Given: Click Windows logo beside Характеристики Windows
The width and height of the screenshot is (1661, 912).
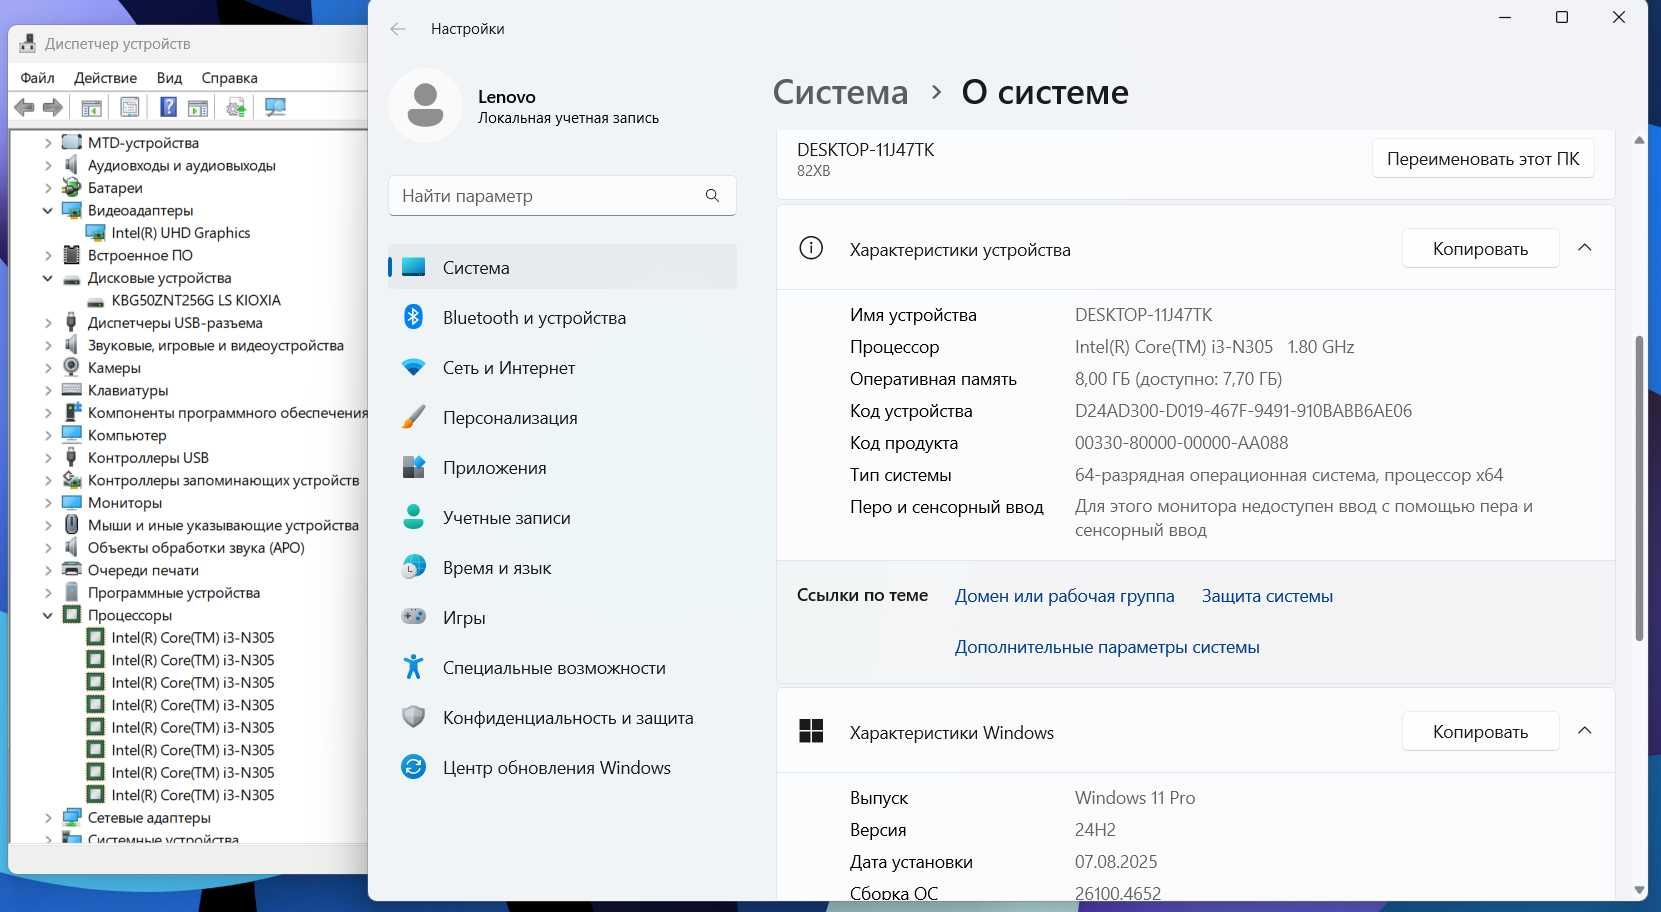Looking at the screenshot, I should pyautogui.click(x=811, y=731).
